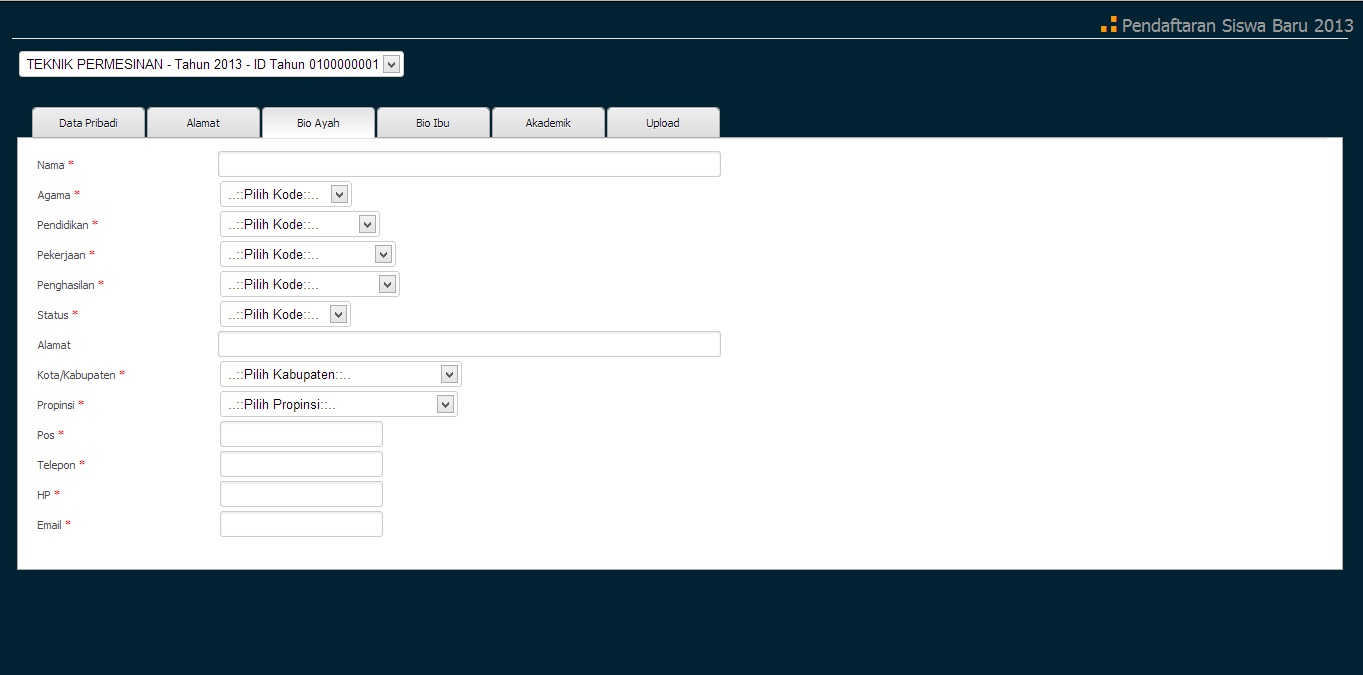
Task: Open the Upload tab
Action: [662, 123]
